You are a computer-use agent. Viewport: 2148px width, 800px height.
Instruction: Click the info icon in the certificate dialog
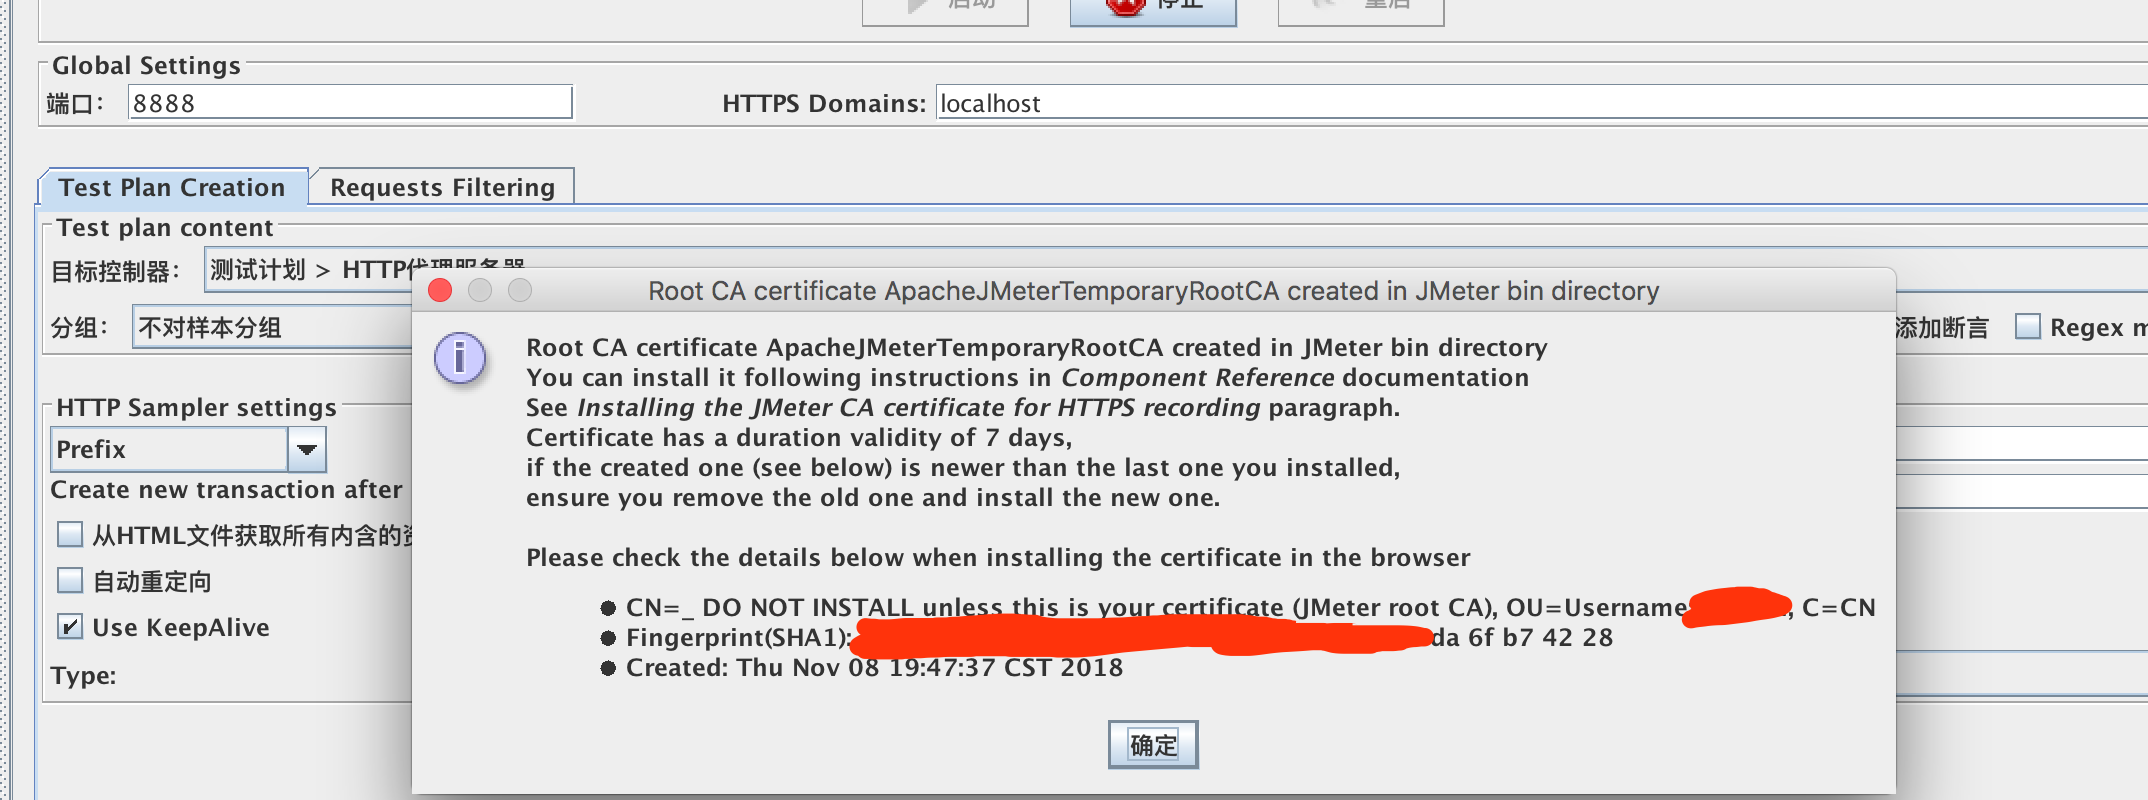[460, 359]
